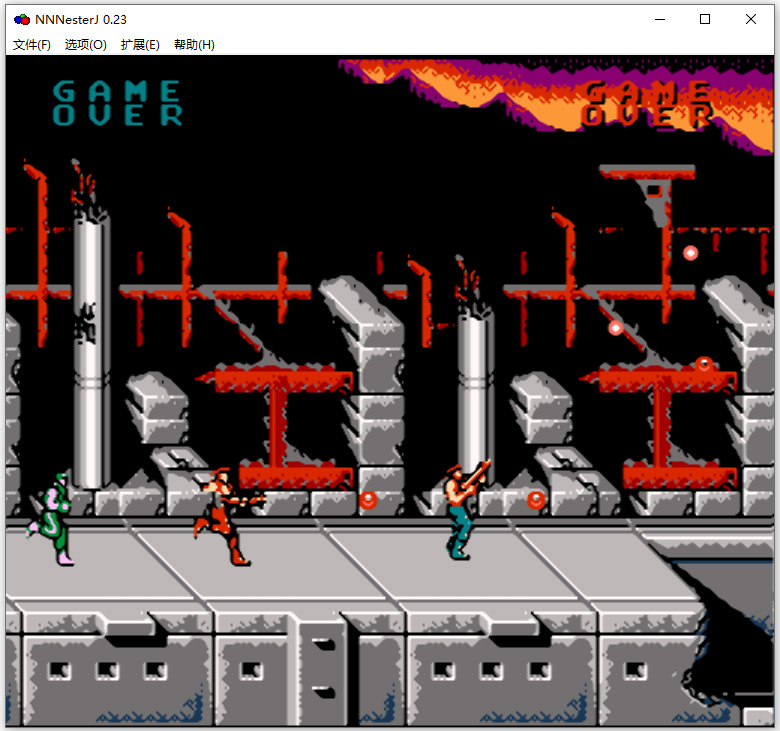Click the topmost pink bullet orb
This screenshot has width=780, height=731.
[690, 253]
